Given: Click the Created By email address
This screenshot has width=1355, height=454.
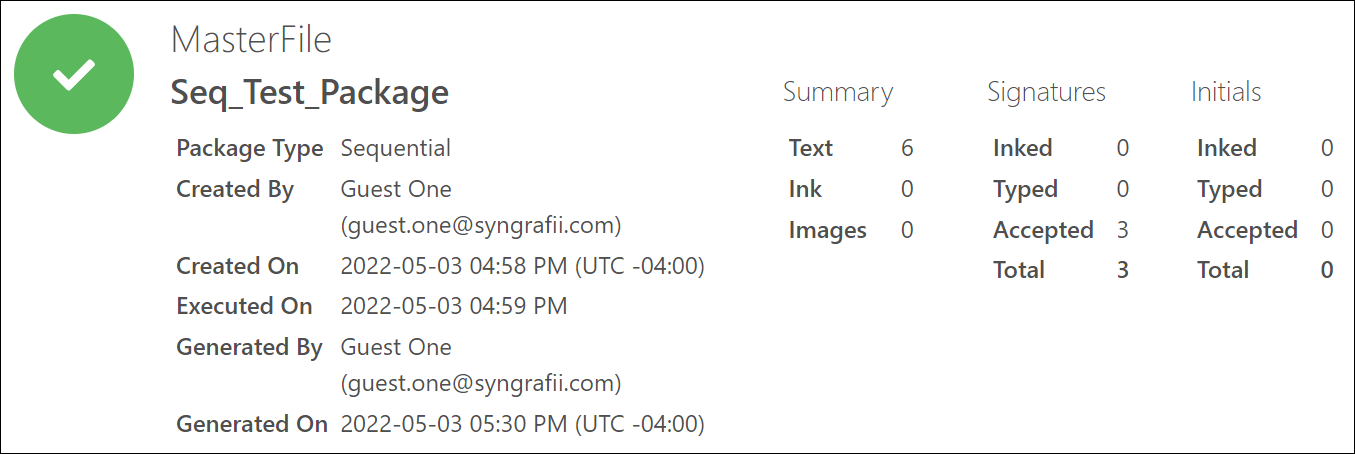Looking at the screenshot, I should 481,226.
